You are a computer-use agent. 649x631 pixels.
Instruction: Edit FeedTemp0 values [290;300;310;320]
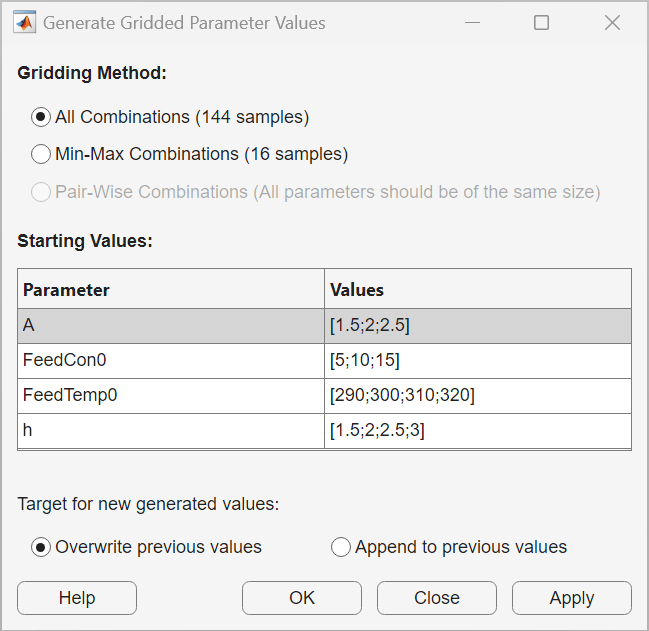477,395
